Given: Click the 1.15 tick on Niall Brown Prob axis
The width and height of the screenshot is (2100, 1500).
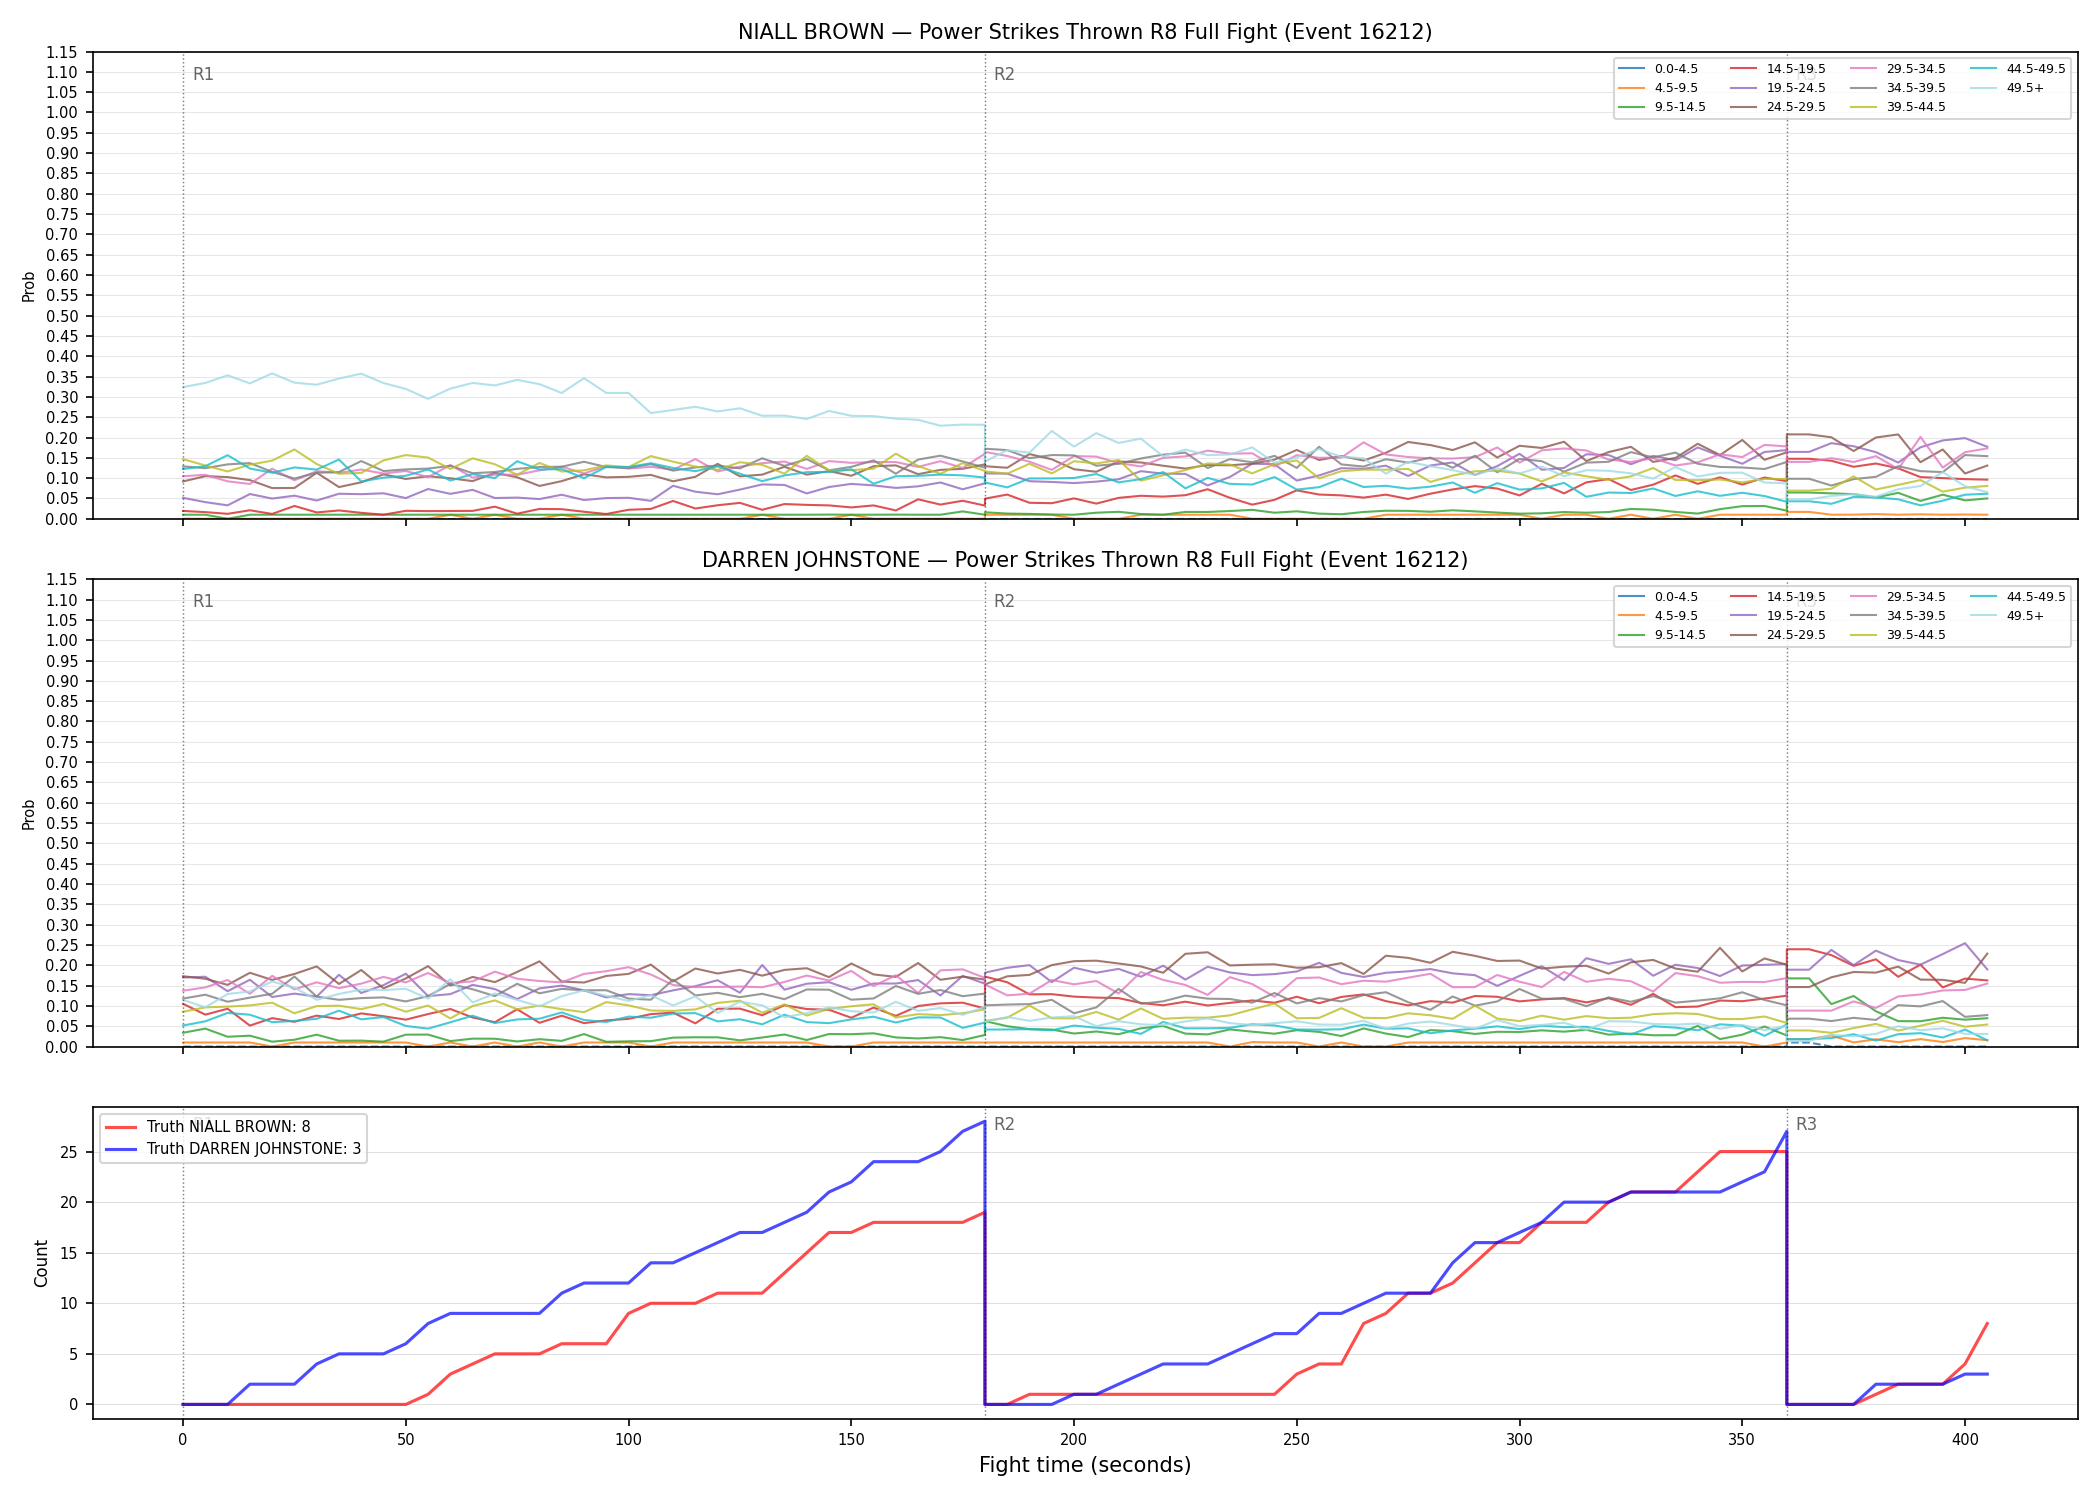Looking at the screenshot, I should click(62, 52).
